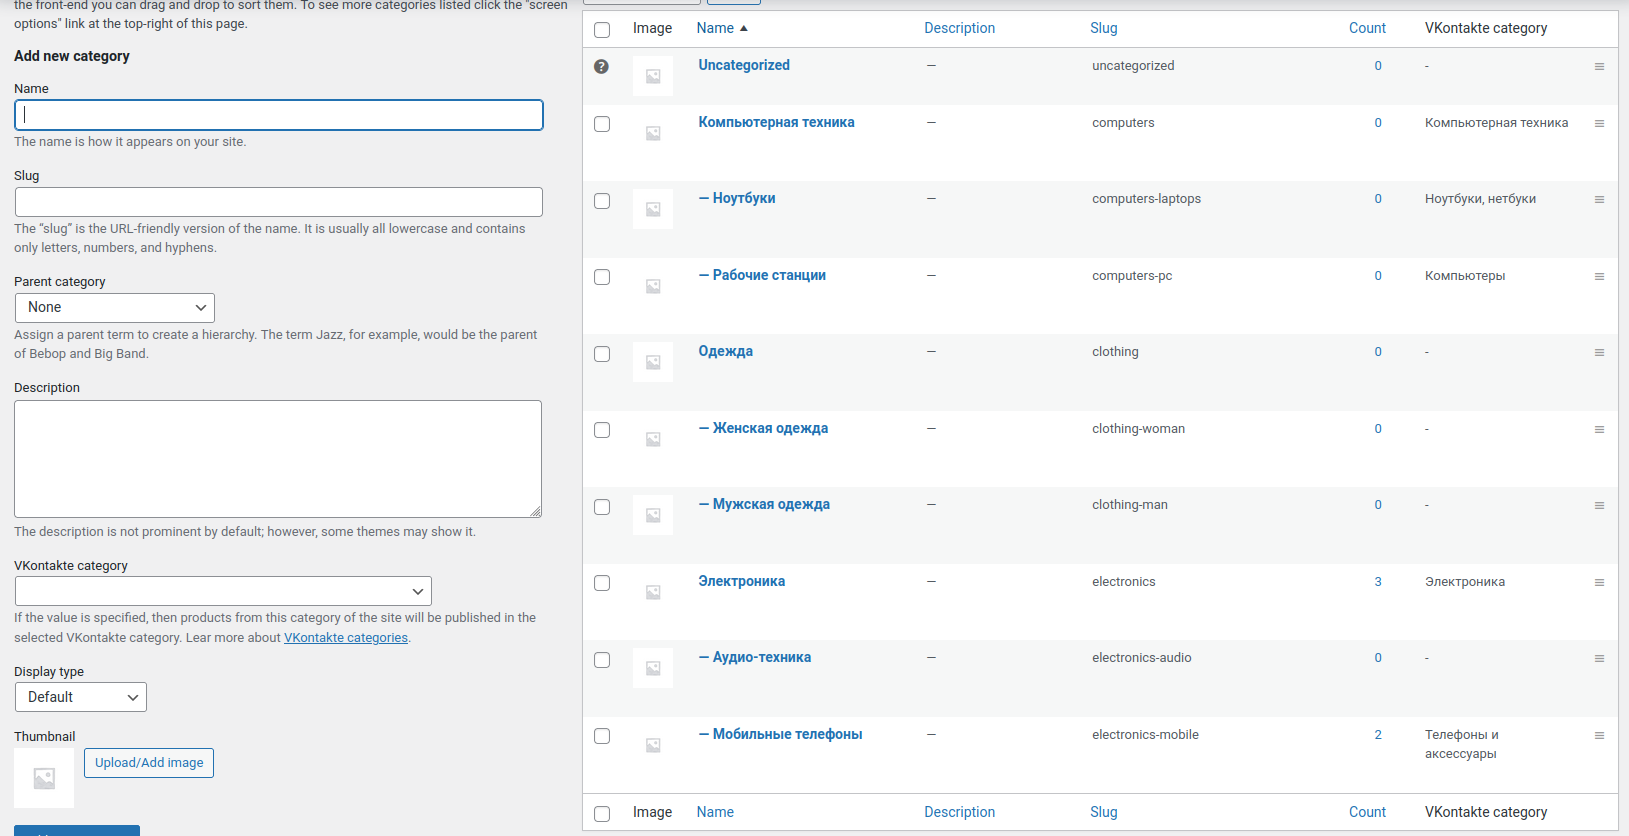Viewport: 1629px width, 836px height.
Task: Open the VKontakte categories help link
Action: pyautogui.click(x=346, y=638)
